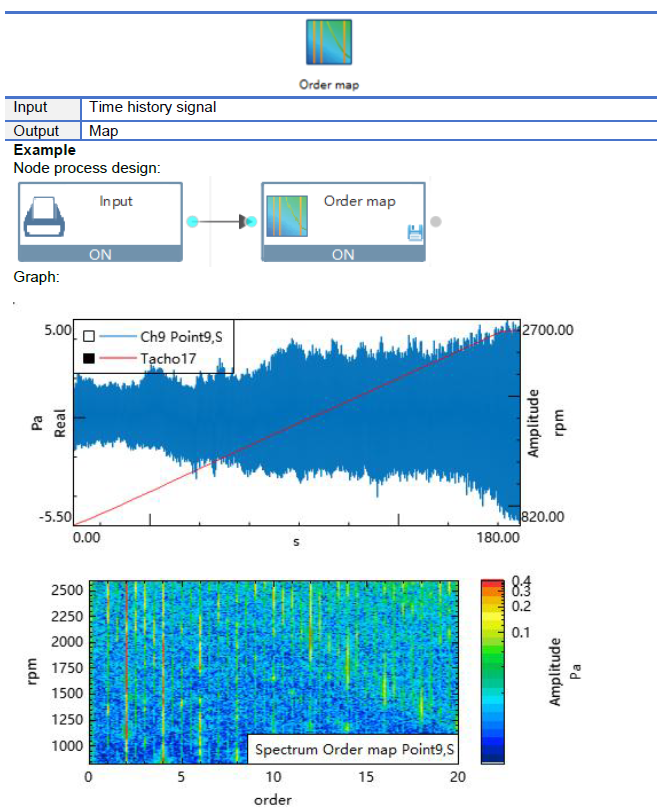Click the large Order map icon at top
The width and height of the screenshot is (660, 810).
(x=329, y=42)
